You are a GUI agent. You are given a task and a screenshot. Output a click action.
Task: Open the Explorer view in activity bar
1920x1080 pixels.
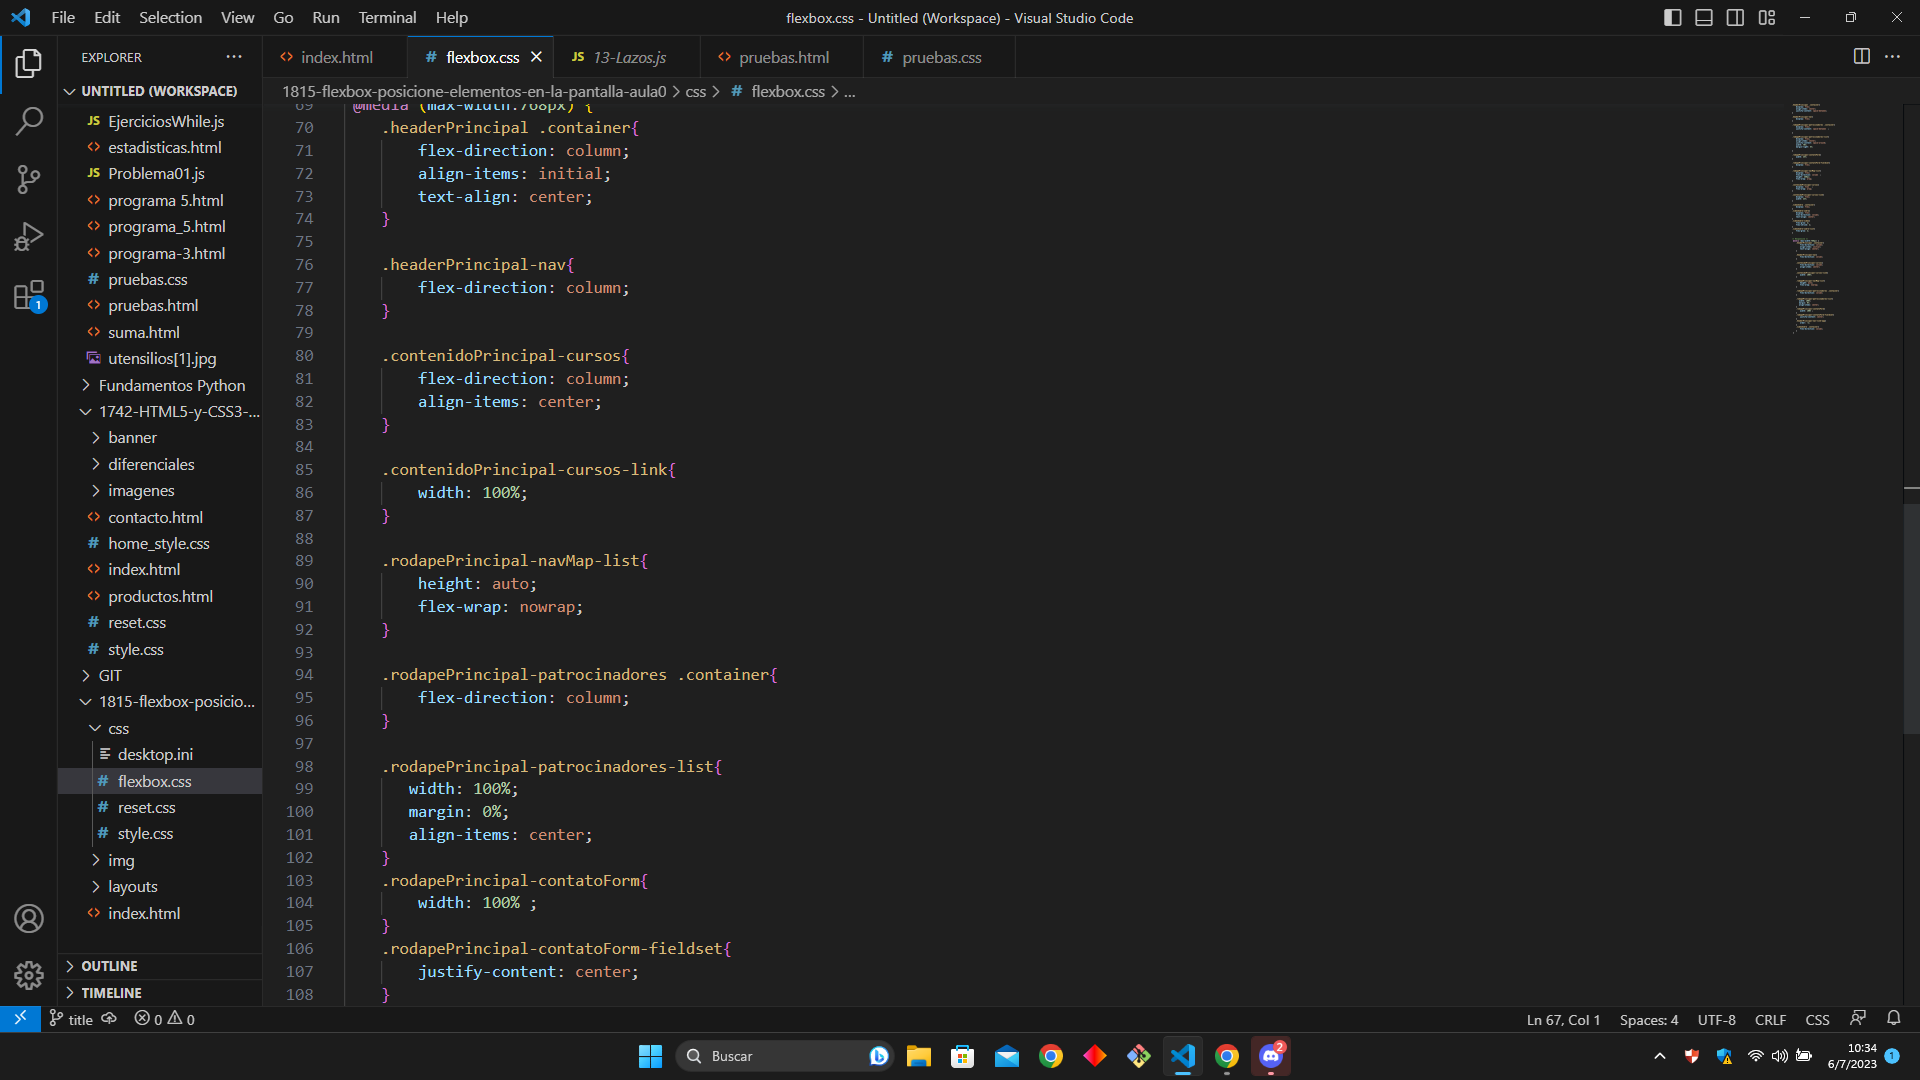pos(29,64)
